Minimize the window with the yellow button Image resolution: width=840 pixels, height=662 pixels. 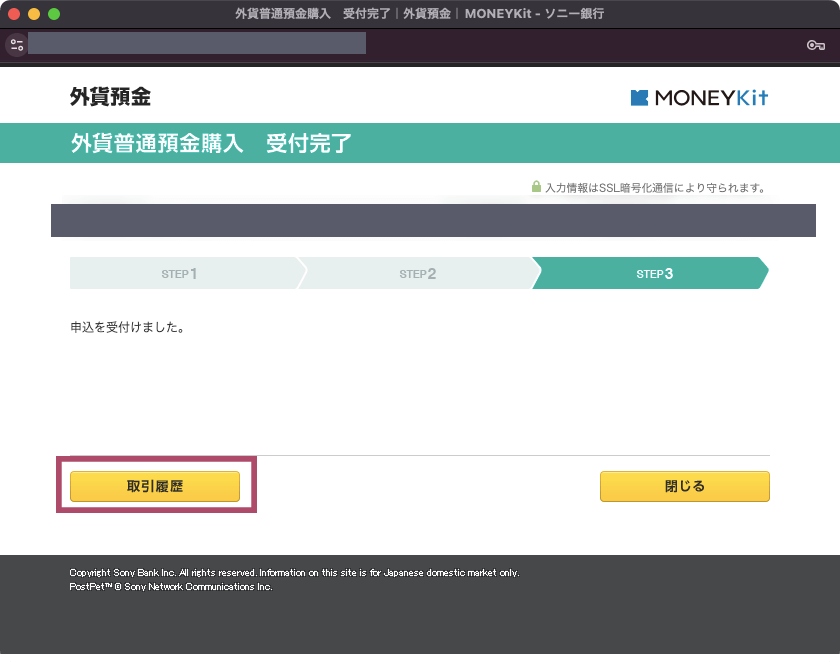[34, 14]
